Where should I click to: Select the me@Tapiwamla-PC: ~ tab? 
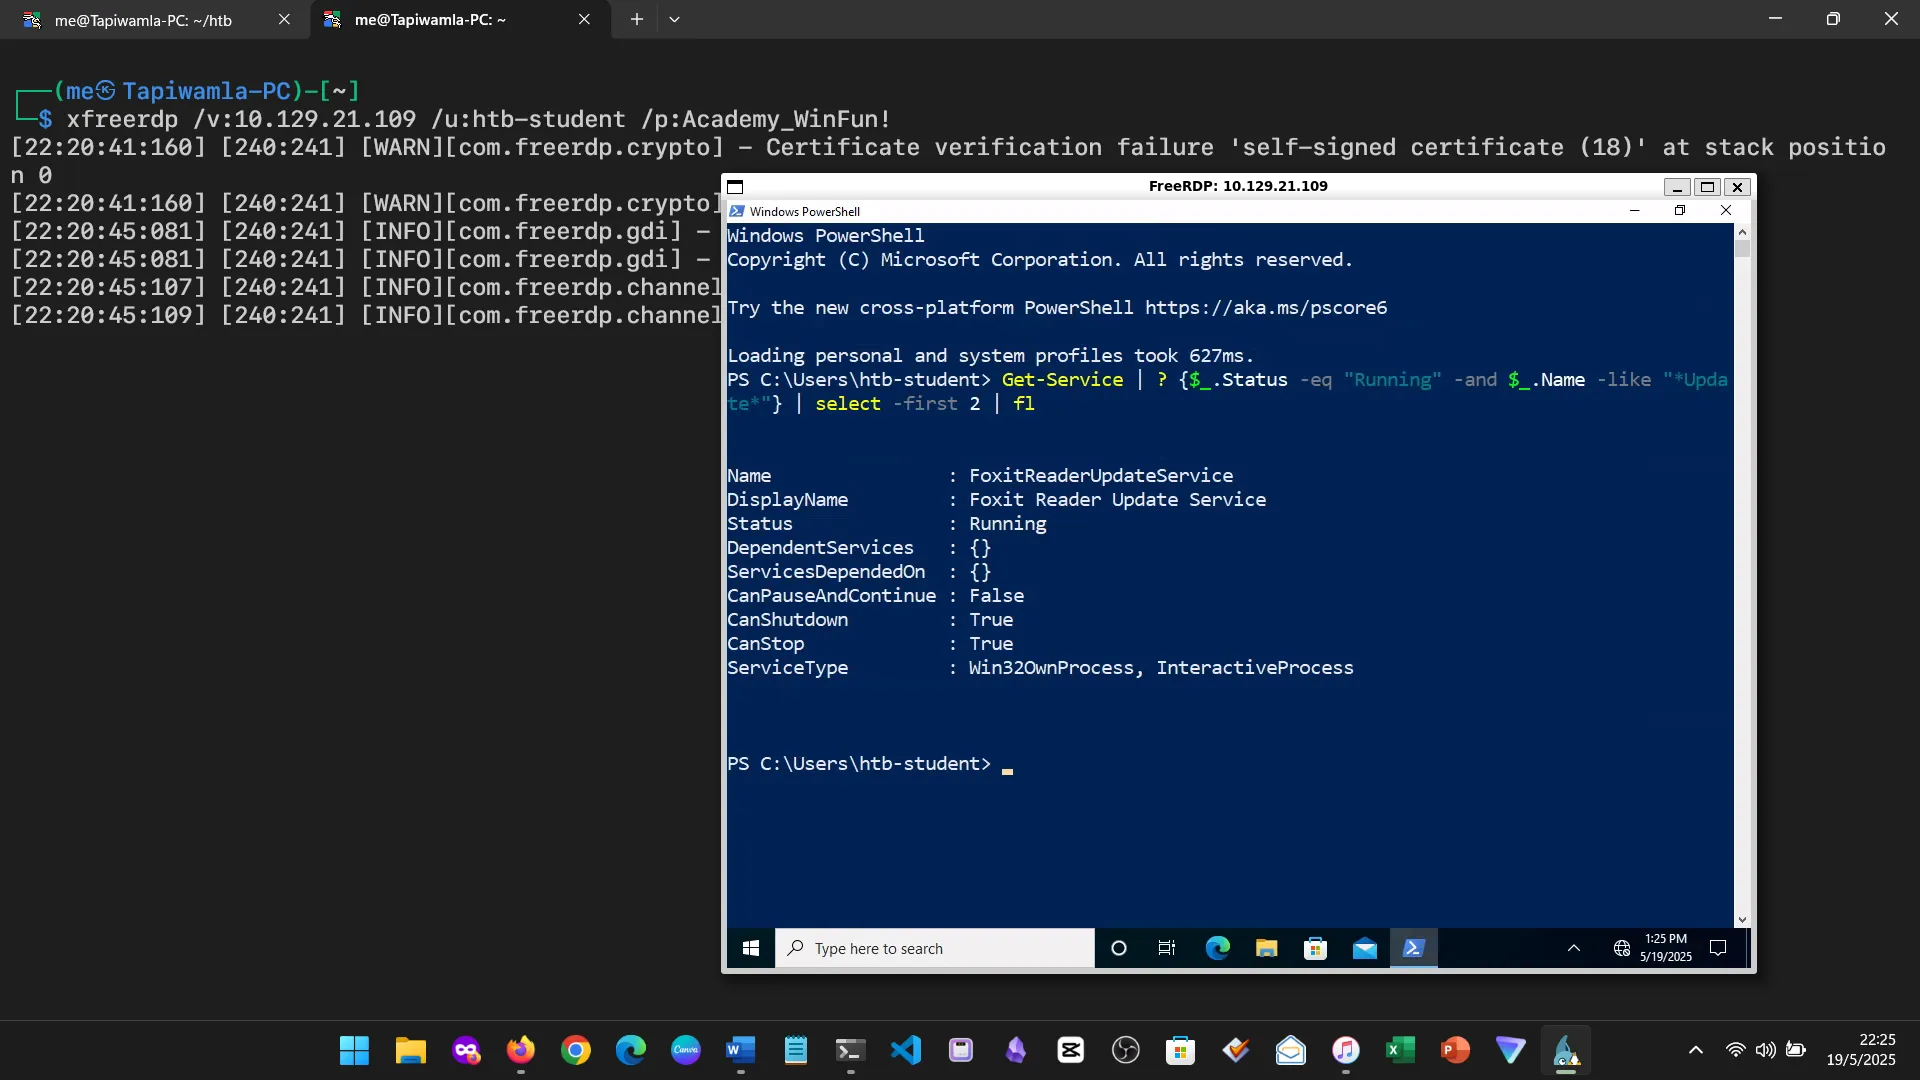coord(430,20)
